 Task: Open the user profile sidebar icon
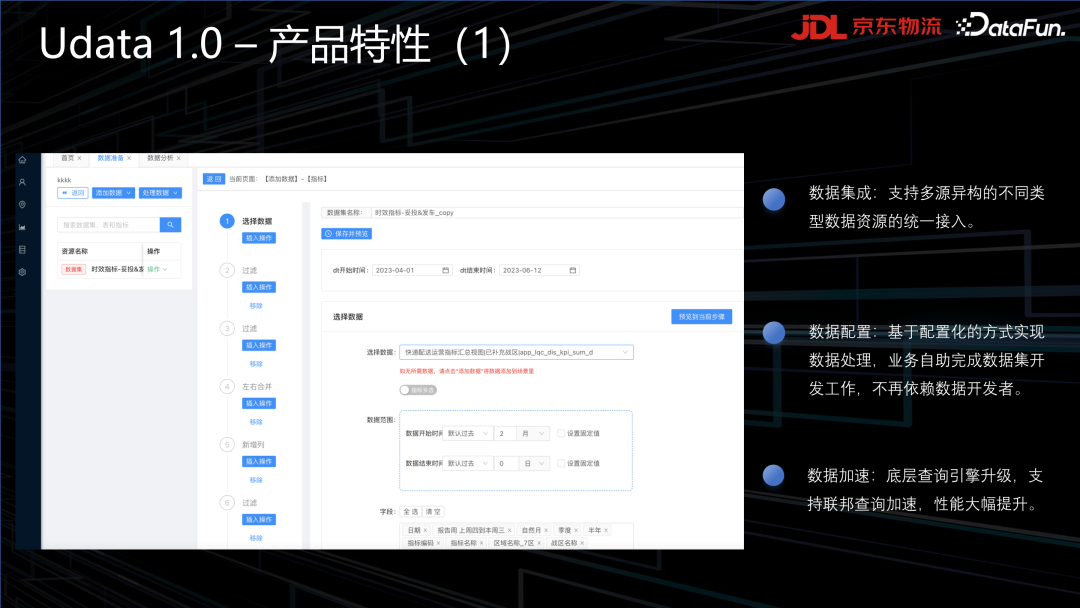22,182
